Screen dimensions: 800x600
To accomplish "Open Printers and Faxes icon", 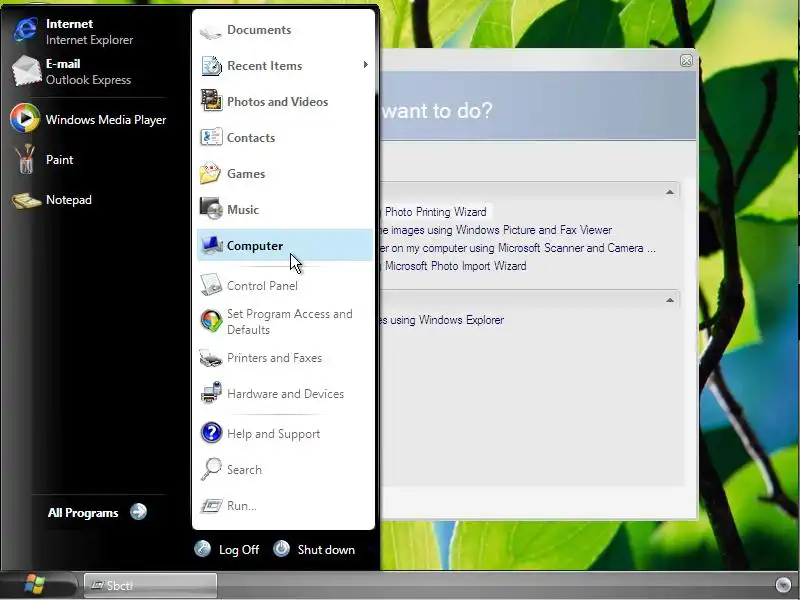I will tap(211, 358).
